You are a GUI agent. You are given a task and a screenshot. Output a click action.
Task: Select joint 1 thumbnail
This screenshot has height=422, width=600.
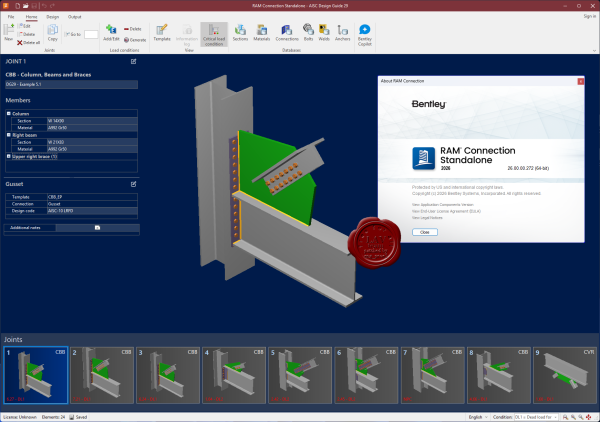pos(36,375)
